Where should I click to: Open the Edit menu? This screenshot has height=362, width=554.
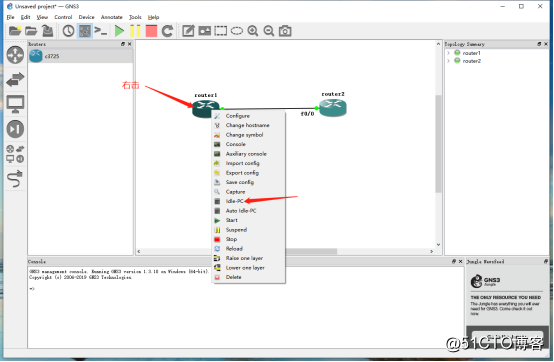[25, 17]
